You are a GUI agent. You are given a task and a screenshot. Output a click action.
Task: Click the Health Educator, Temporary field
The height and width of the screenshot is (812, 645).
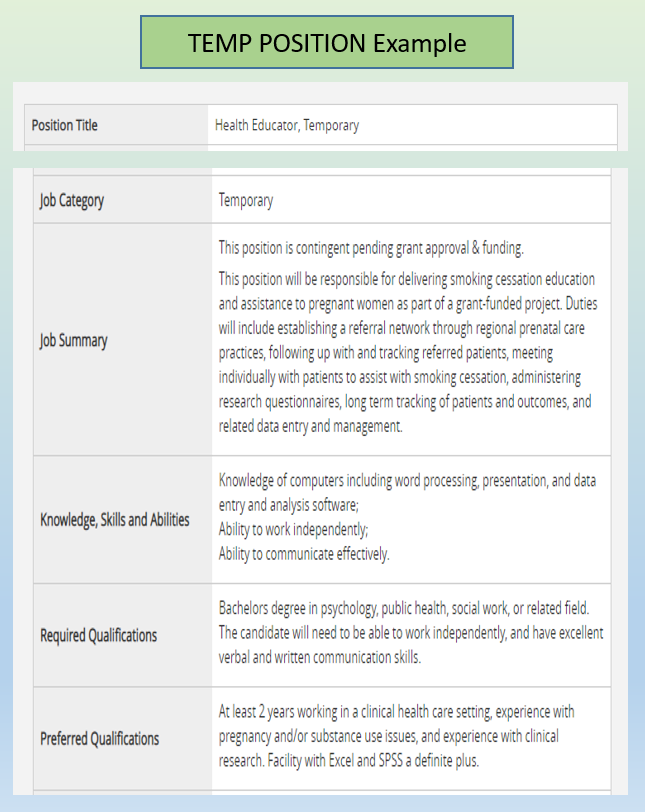click(x=287, y=126)
